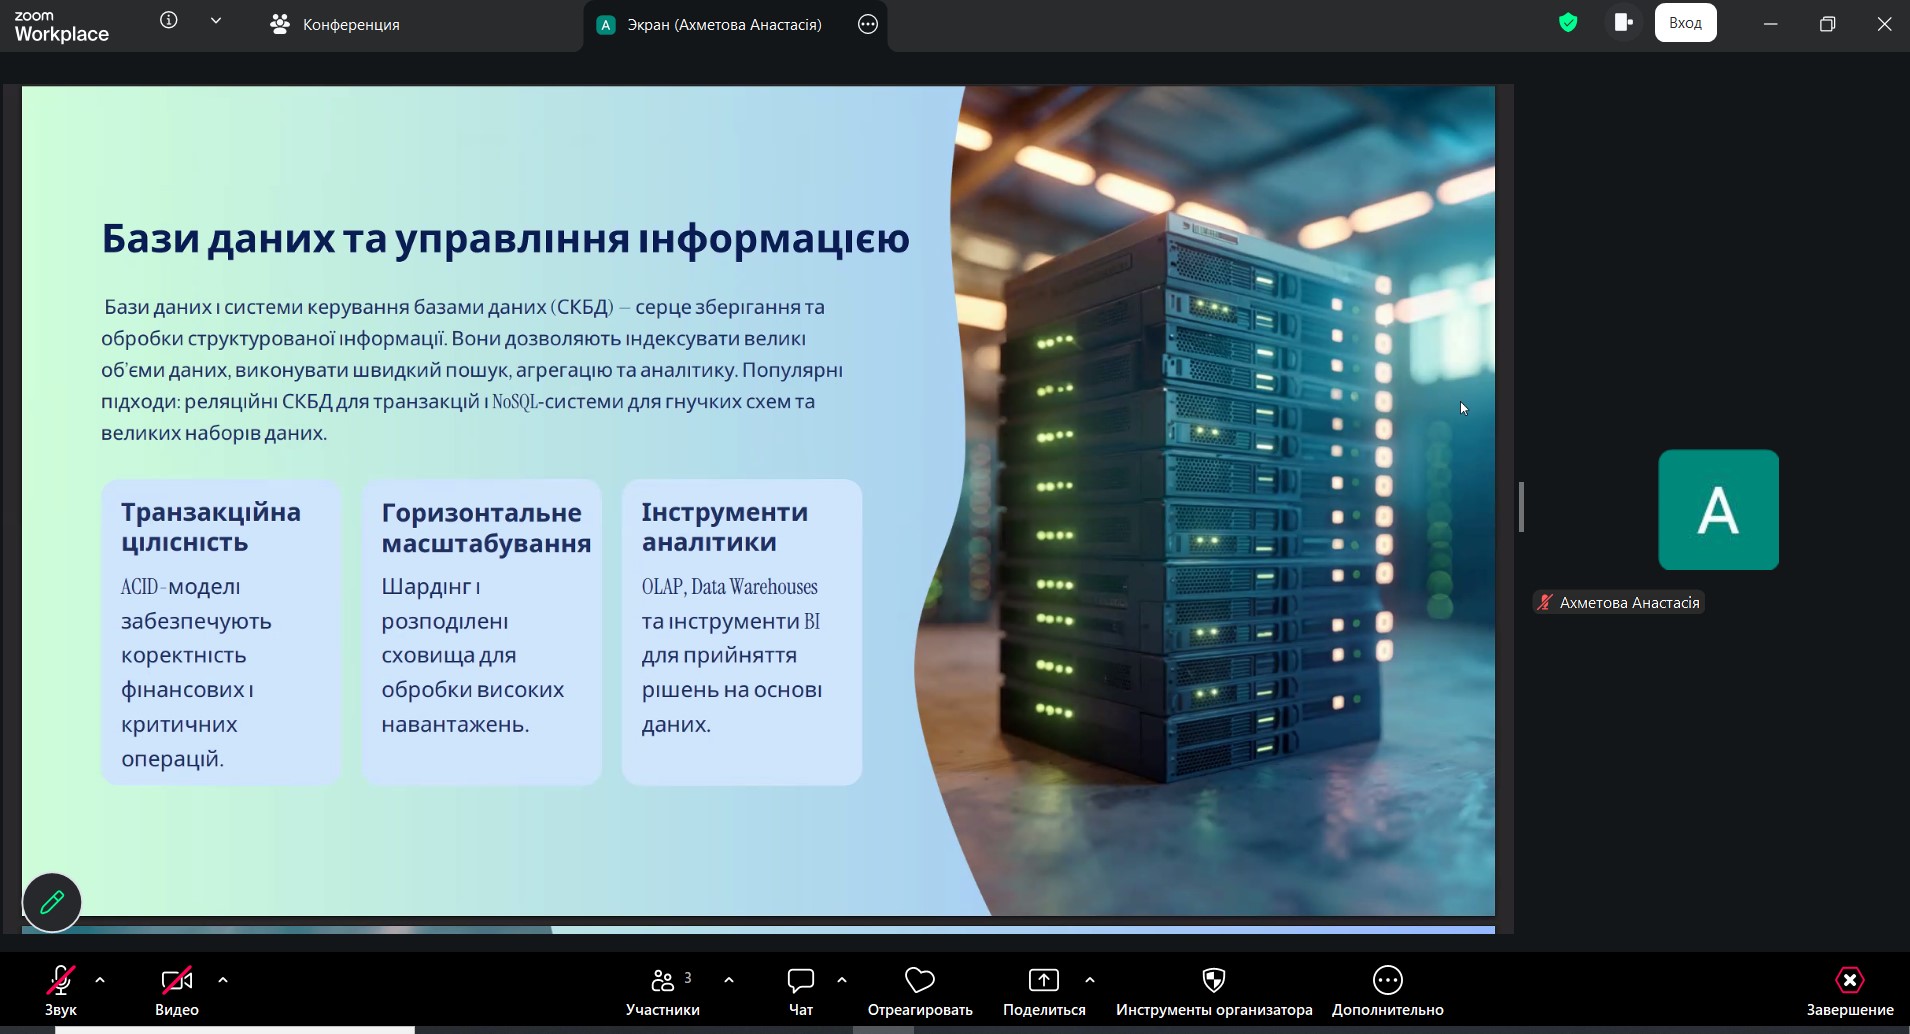Expand video settings arrow next to Видео
This screenshot has width=1910, height=1034.
pyautogui.click(x=223, y=980)
